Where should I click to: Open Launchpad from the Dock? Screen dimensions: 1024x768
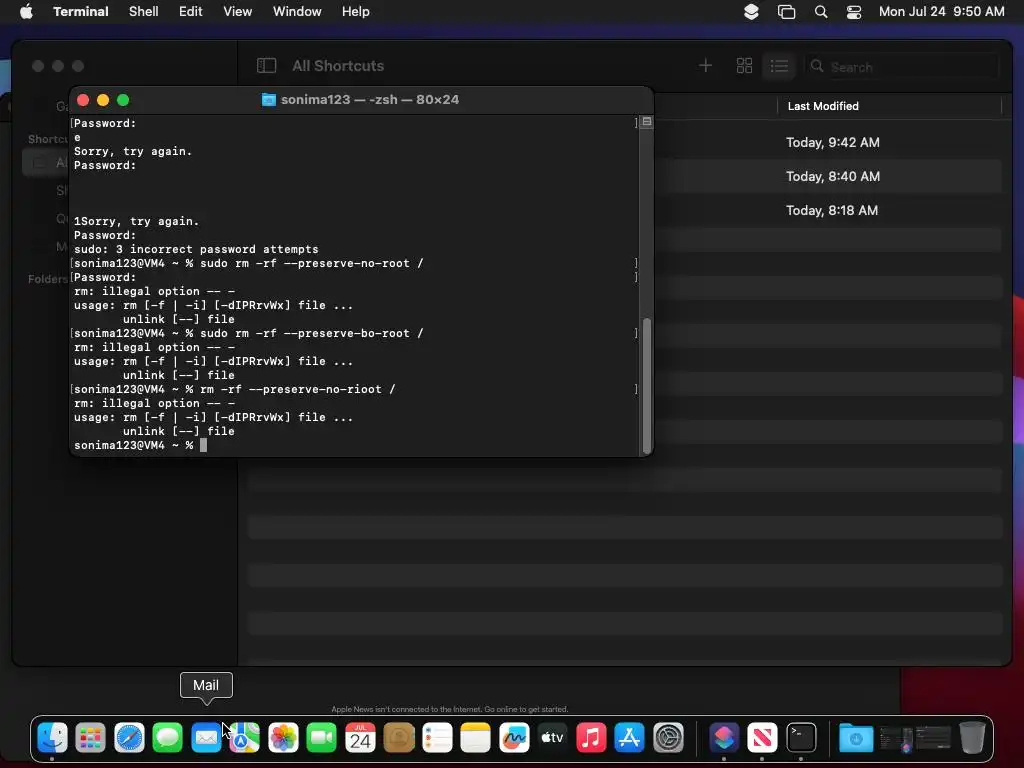point(91,738)
